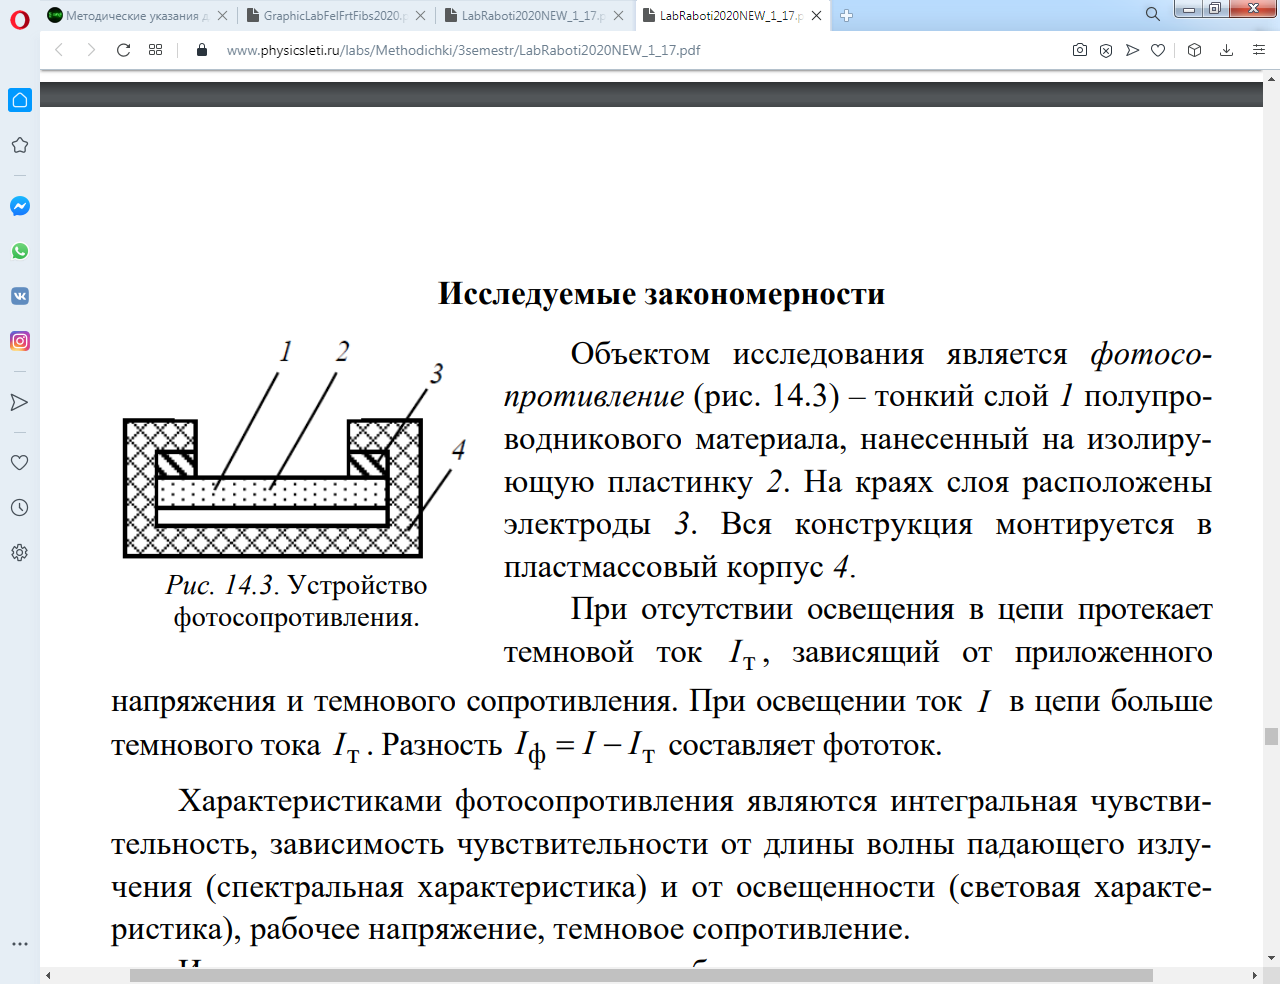Viewport: 1280px width, 984px height.
Task: Open the Facebook Messenger sidebar panel
Action: [x=19, y=206]
